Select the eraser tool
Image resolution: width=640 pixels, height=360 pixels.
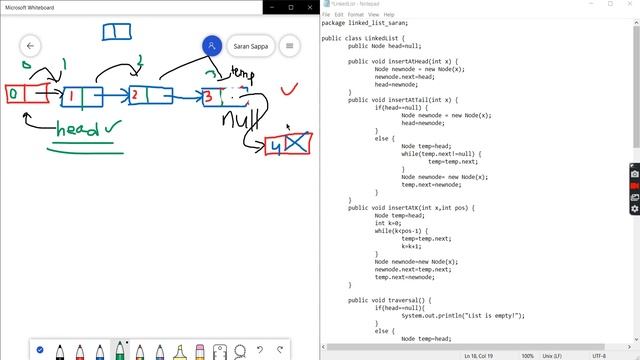(200, 352)
